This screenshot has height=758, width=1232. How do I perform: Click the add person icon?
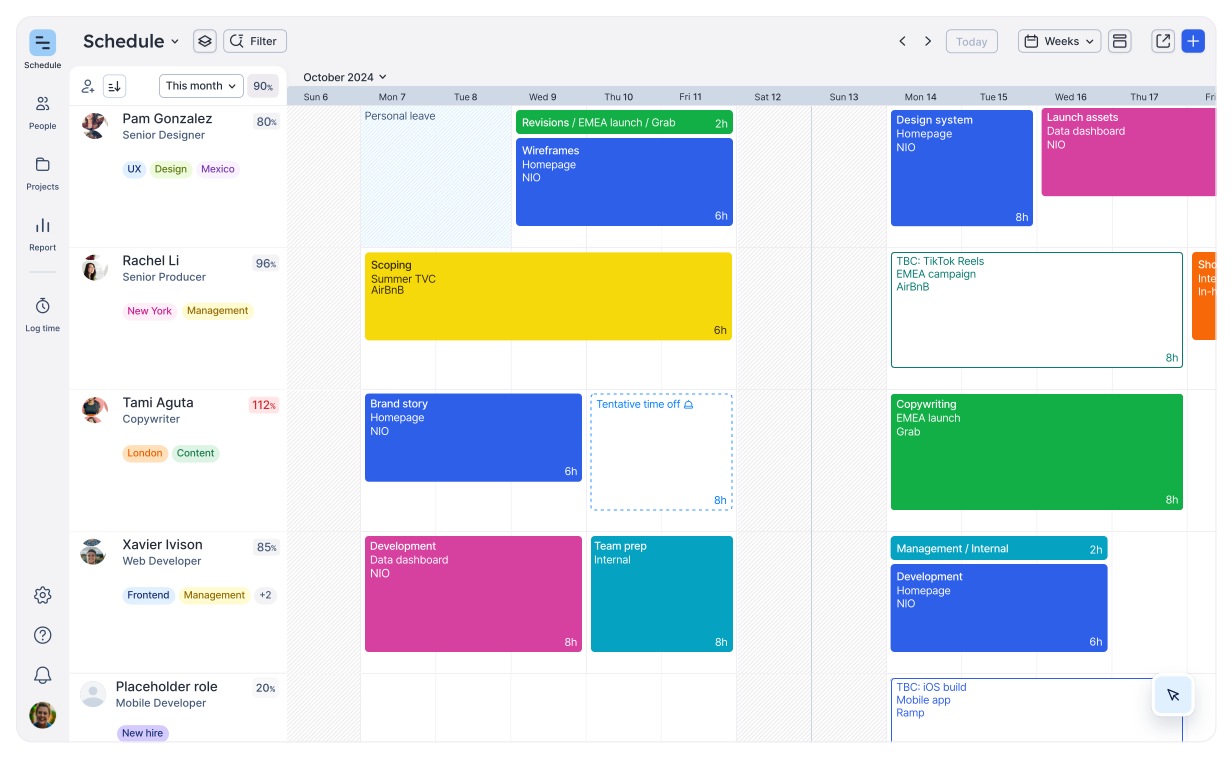(87, 86)
